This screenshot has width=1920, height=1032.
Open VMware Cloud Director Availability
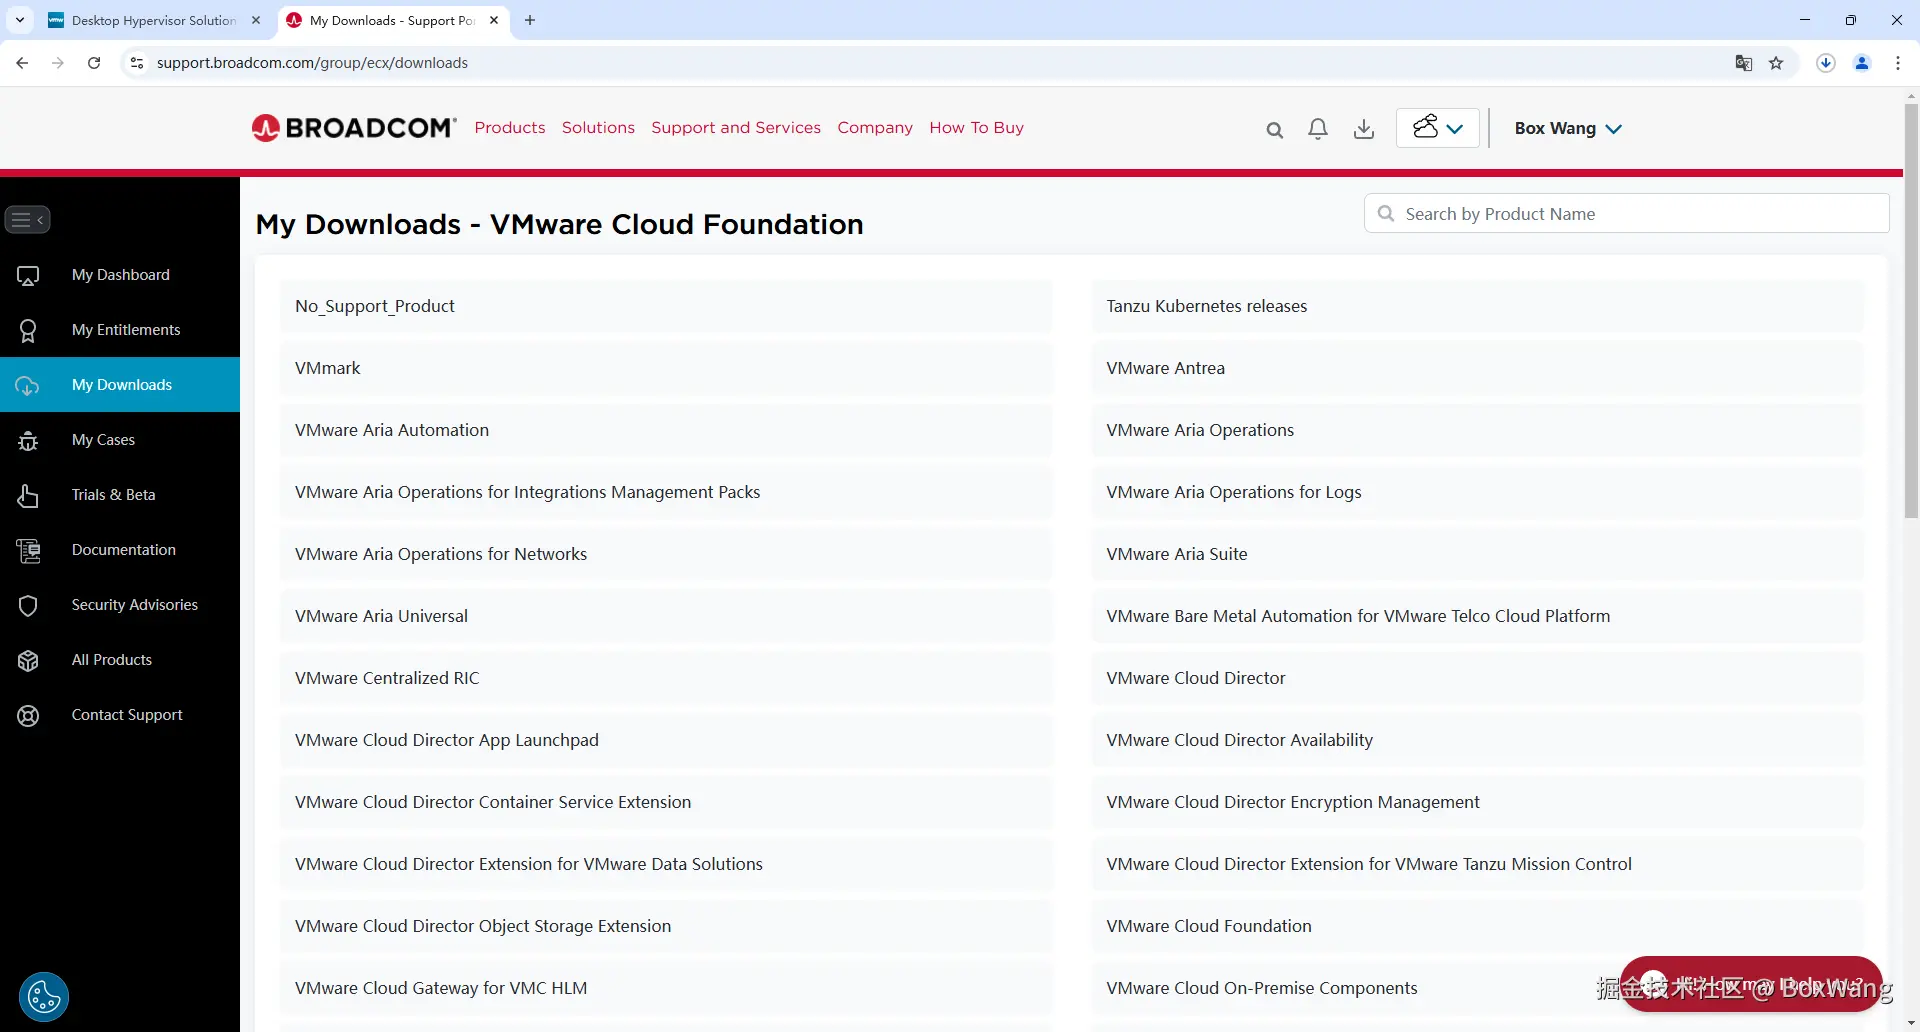[x=1478, y=740]
